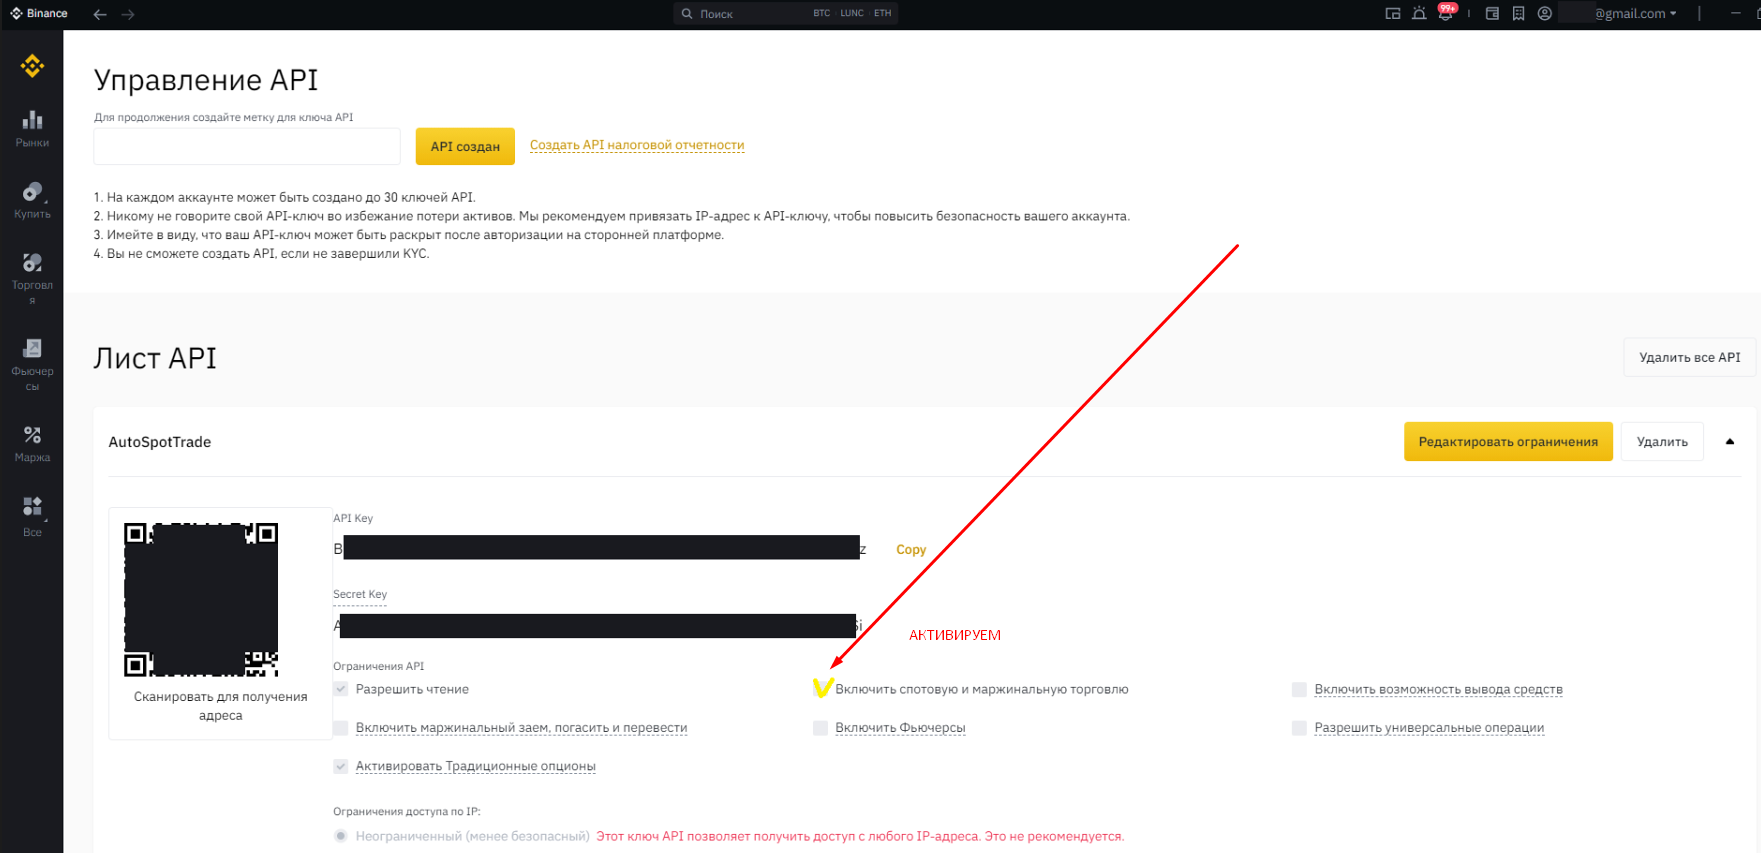Click the user profile avatar icon
This screenshot has height=853, width=1761.
coord(1545,14)
